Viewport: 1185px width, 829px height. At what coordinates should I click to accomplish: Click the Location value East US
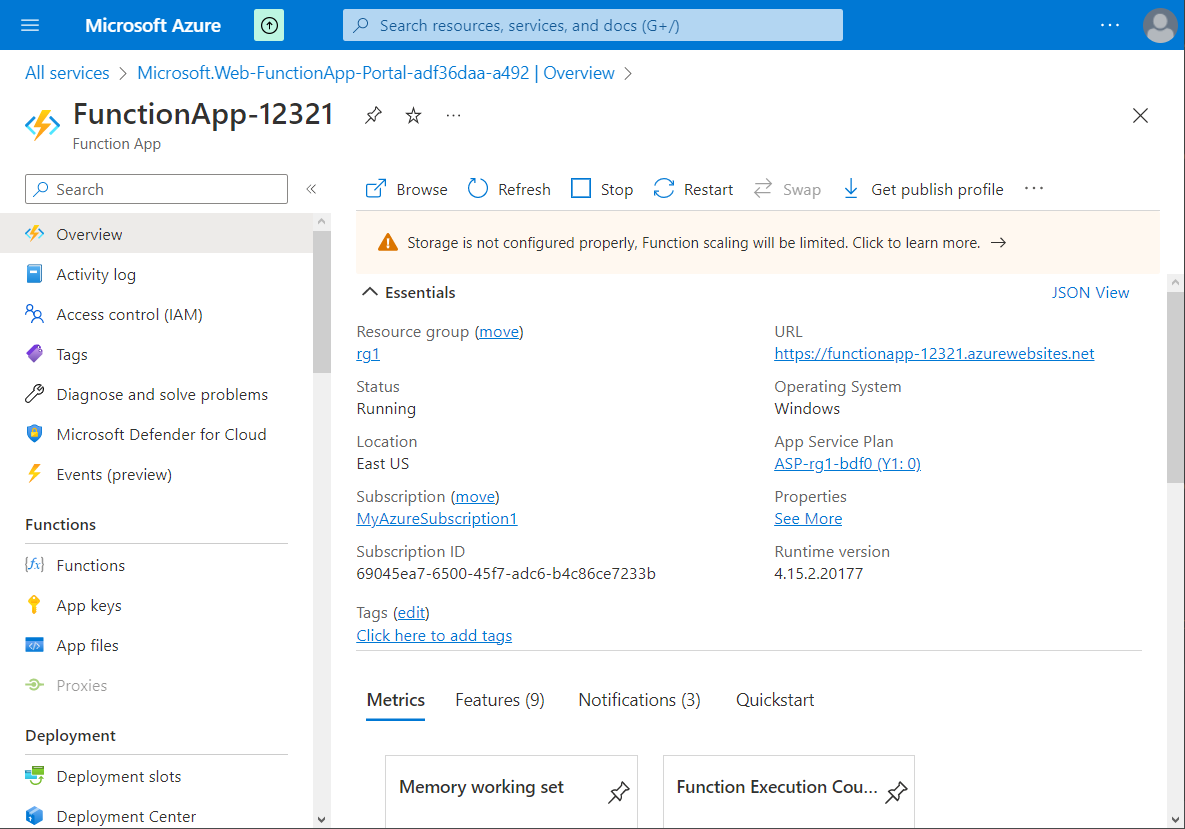[x=382, y=463]
